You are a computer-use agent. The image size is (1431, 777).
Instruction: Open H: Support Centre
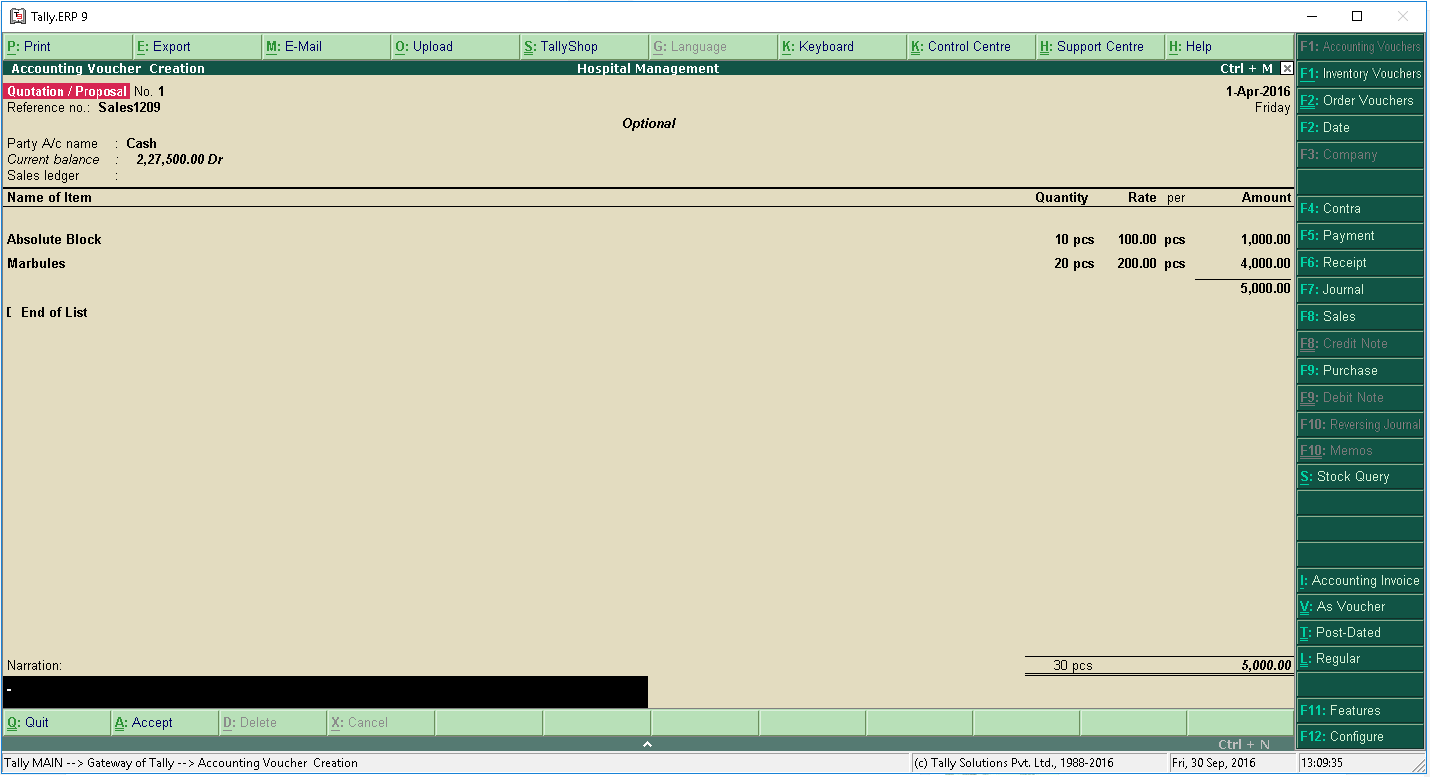pos(1100,47)
